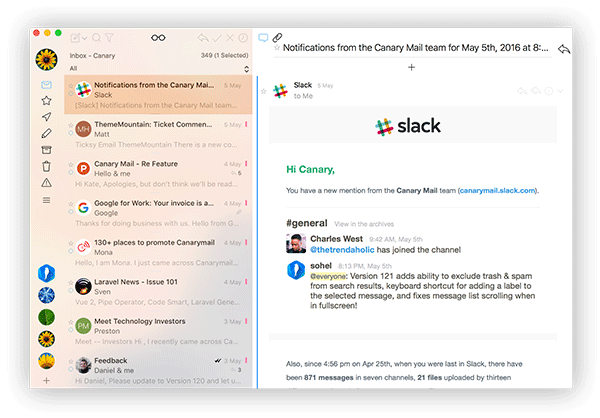Open the Starred folder sidebar icon
600x418 pixels.
46,101
